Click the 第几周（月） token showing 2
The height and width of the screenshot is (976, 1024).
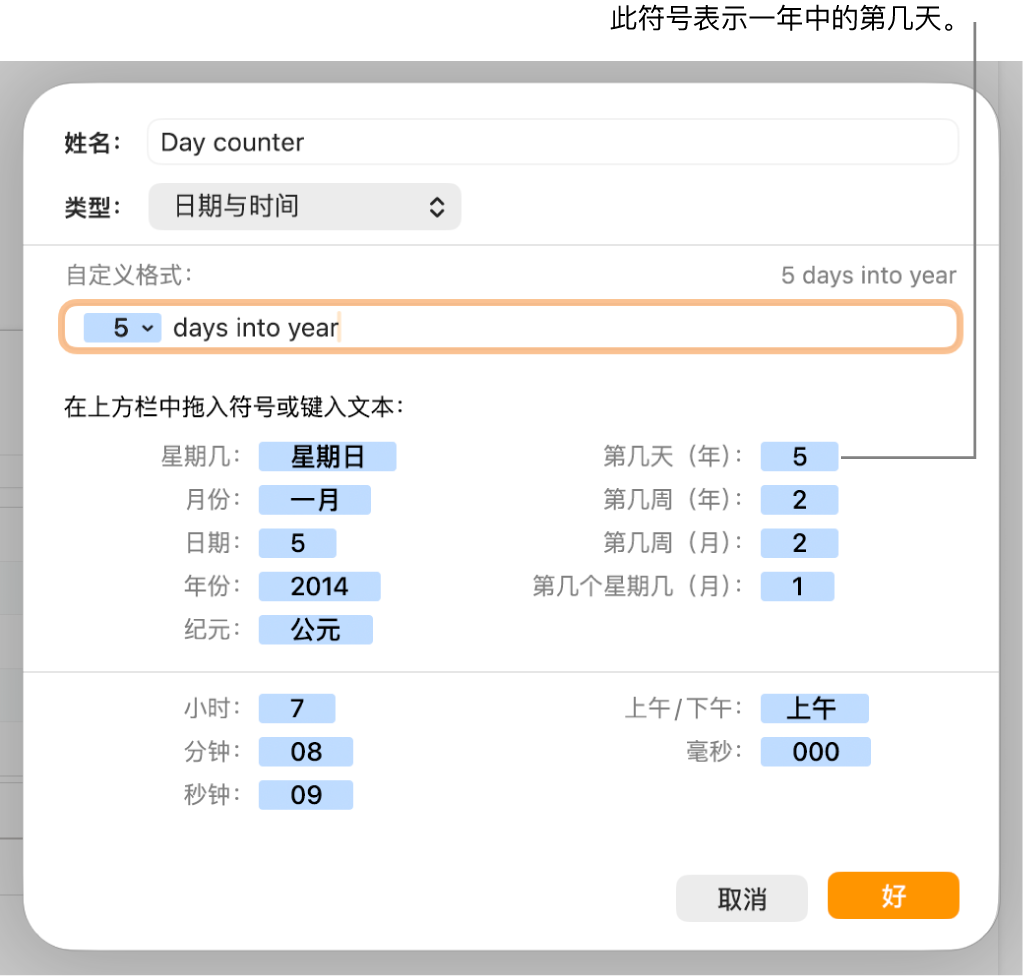799,543
